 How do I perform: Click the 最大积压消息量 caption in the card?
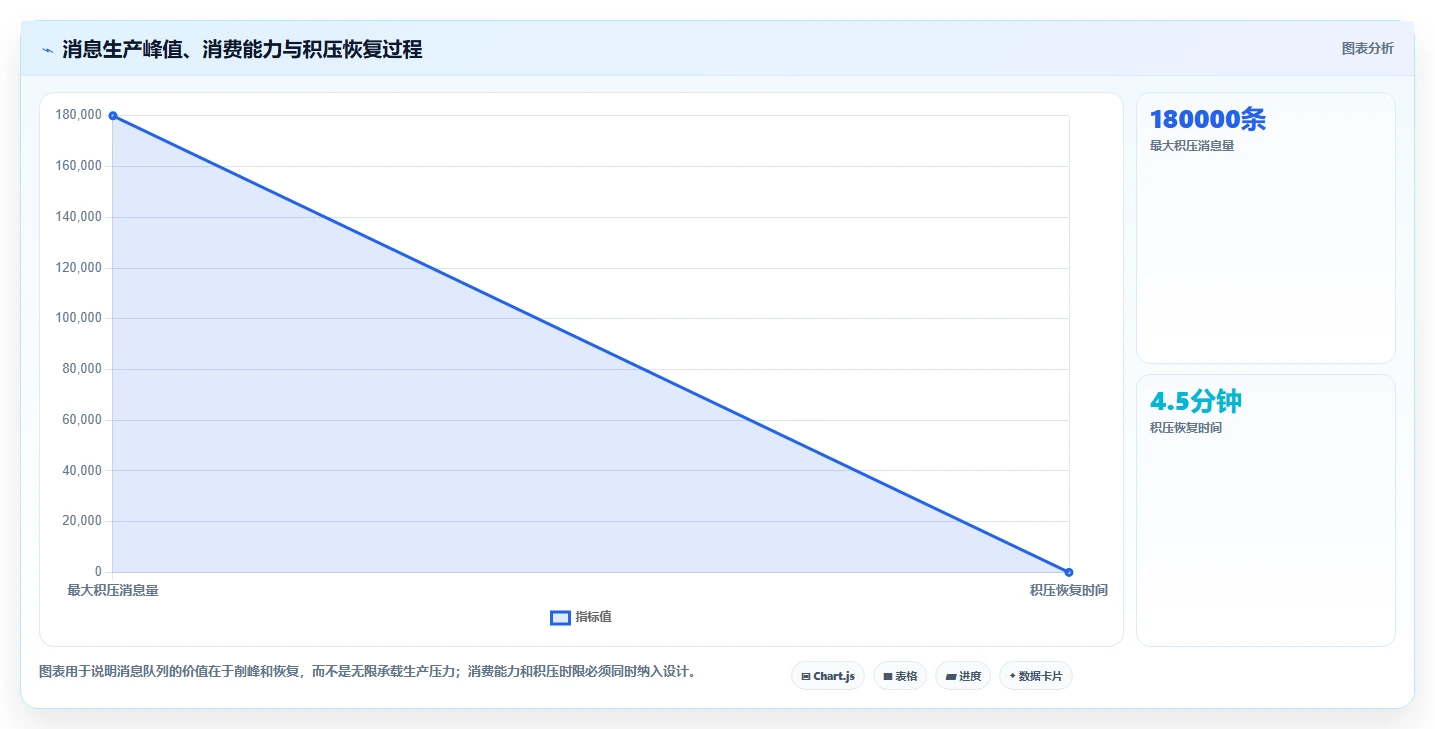click(x=1192, y=146)
